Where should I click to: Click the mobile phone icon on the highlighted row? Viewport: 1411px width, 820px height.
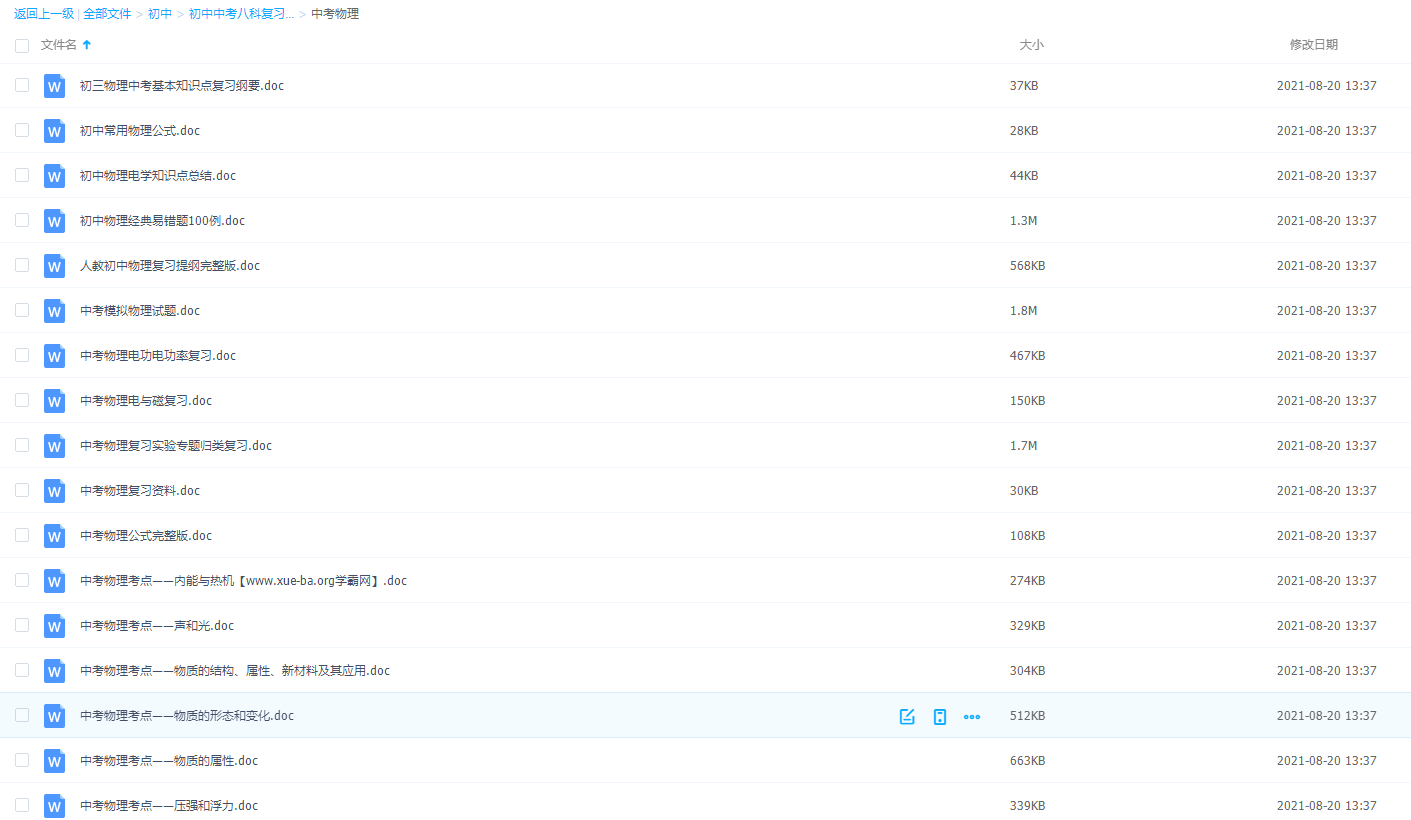[939, 716]
